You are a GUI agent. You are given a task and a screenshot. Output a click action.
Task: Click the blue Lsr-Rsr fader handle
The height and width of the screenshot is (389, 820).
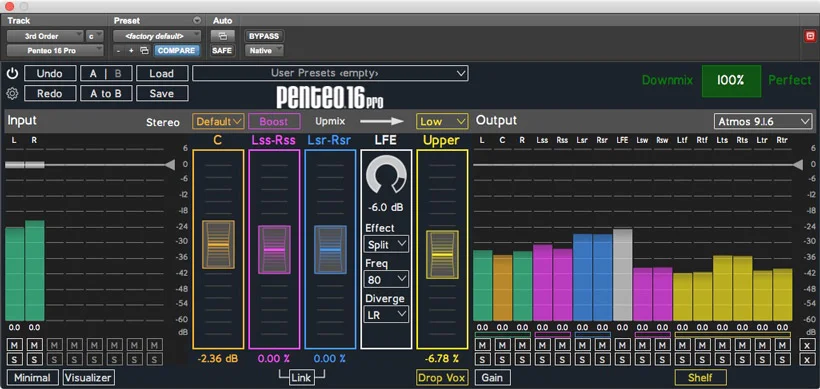tap(330, 249)
